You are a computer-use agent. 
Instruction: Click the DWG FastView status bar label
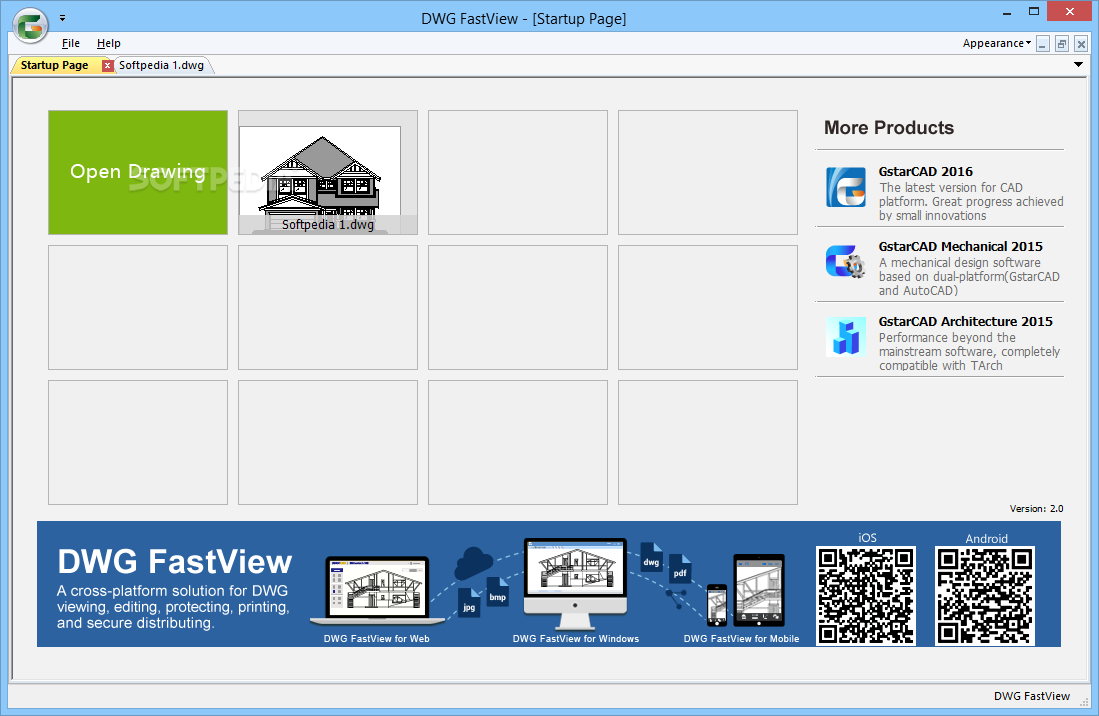tap(1032, 696)
